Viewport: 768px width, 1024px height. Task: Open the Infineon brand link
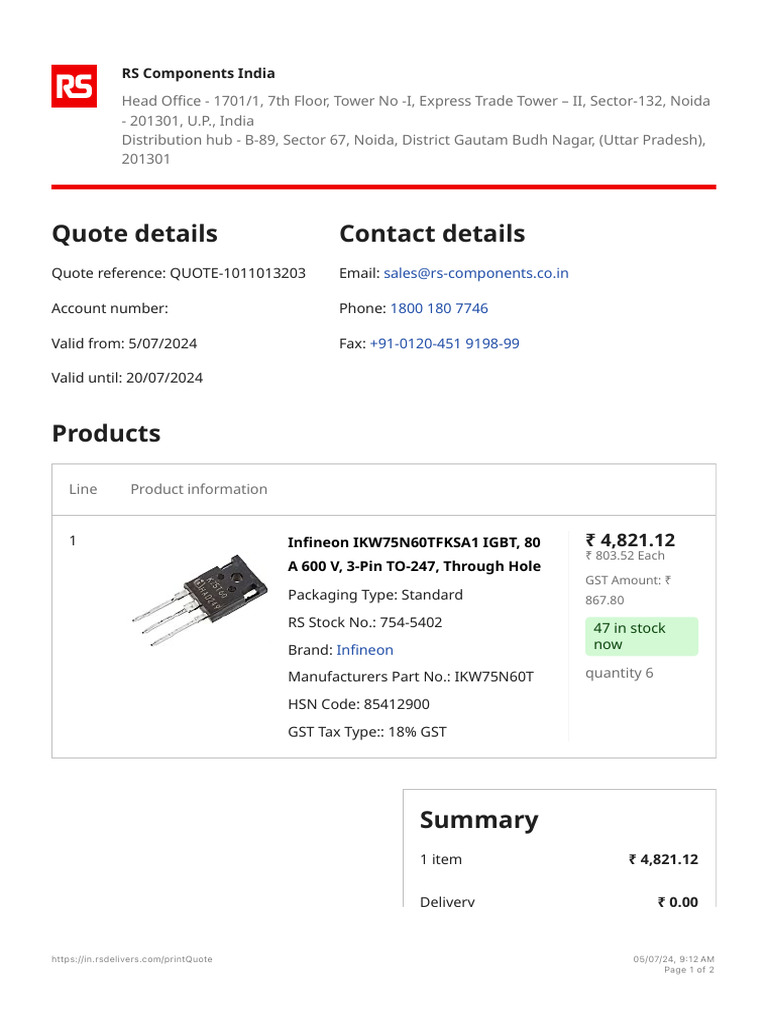[x=365, y=650]
